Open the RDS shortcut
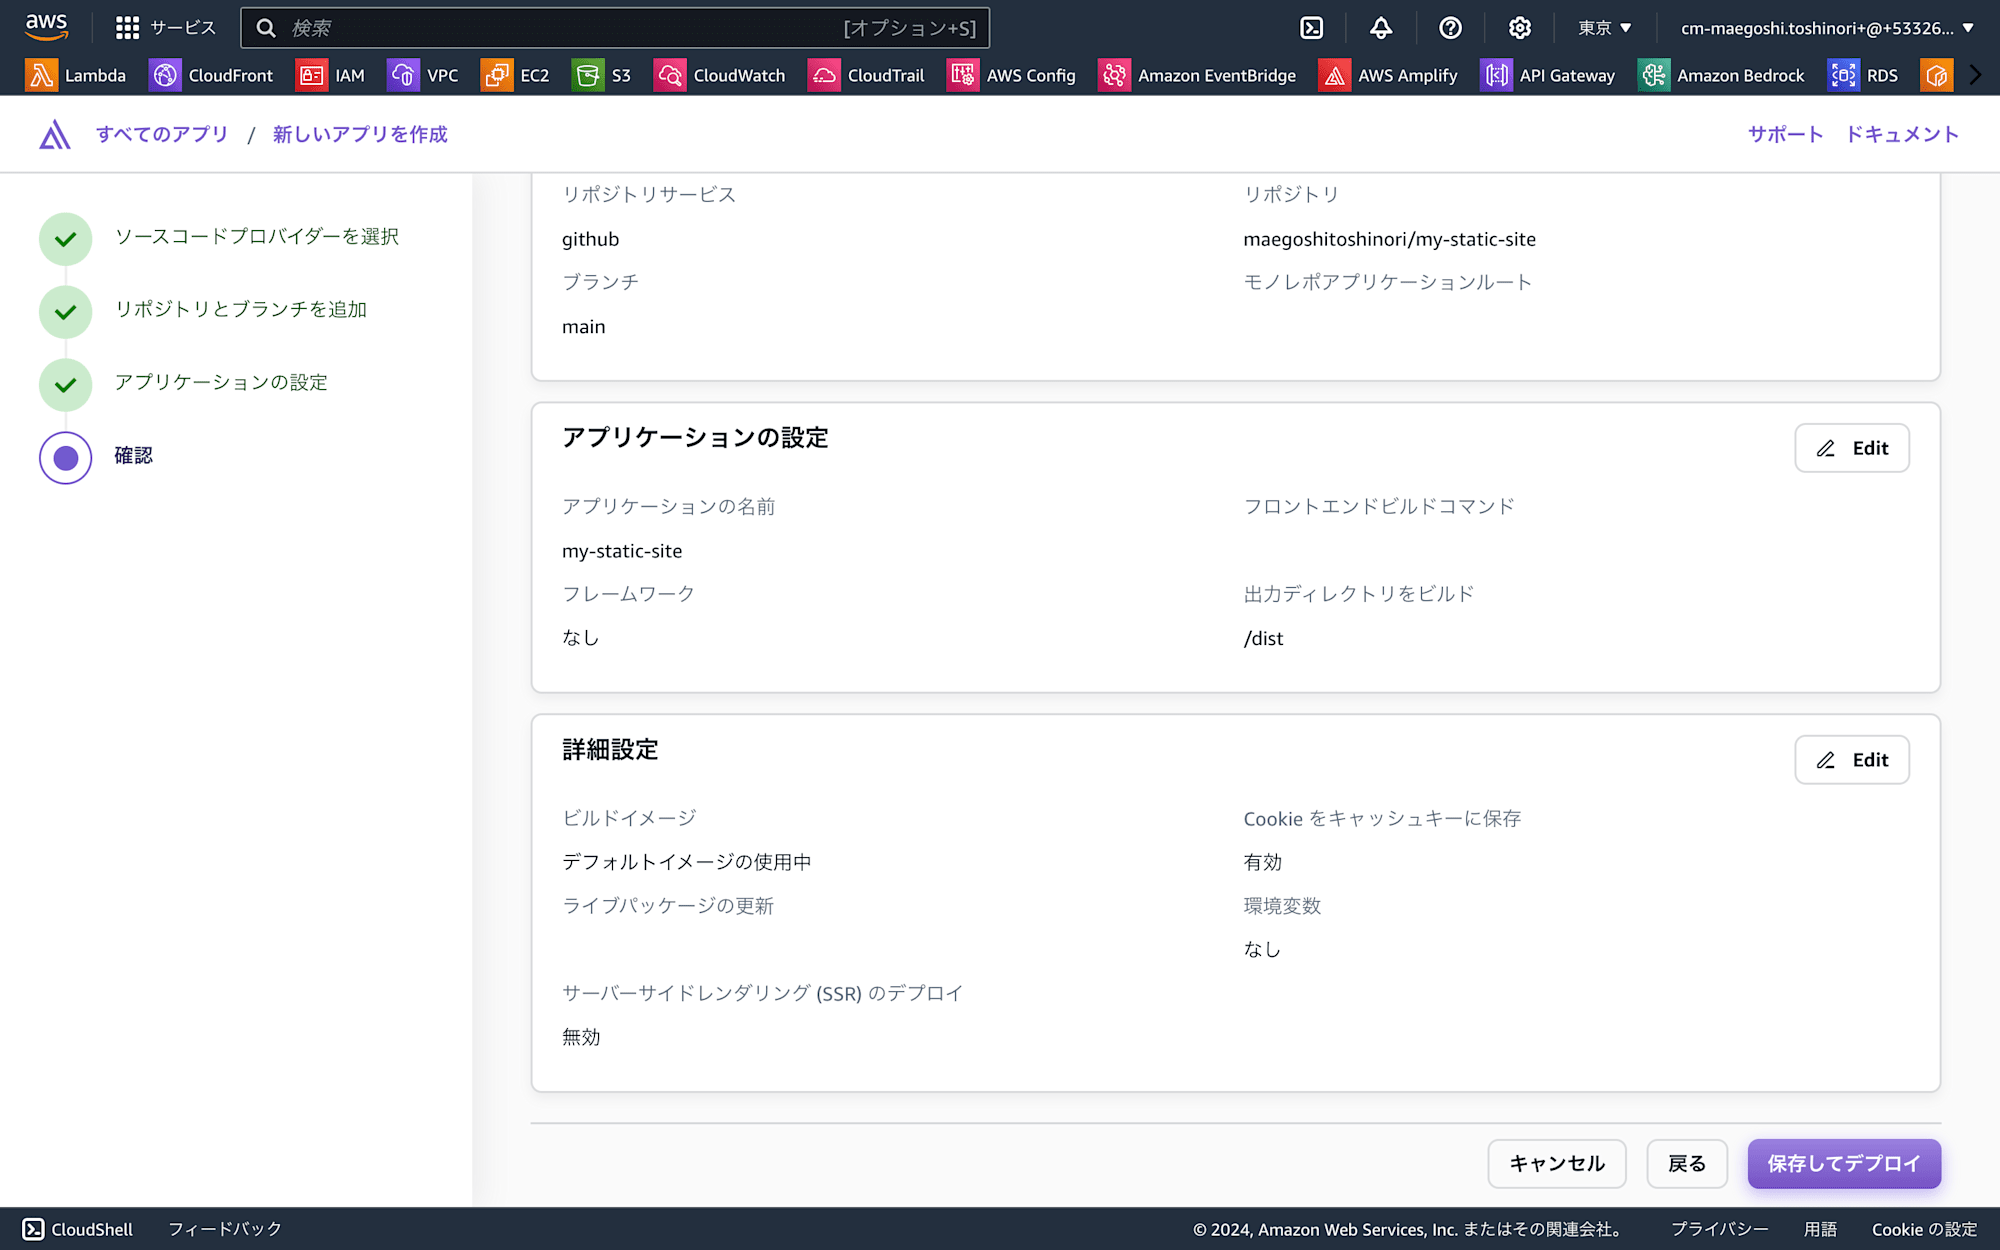Screen dimensions: 2000x1250 (x=1863, y=75)
